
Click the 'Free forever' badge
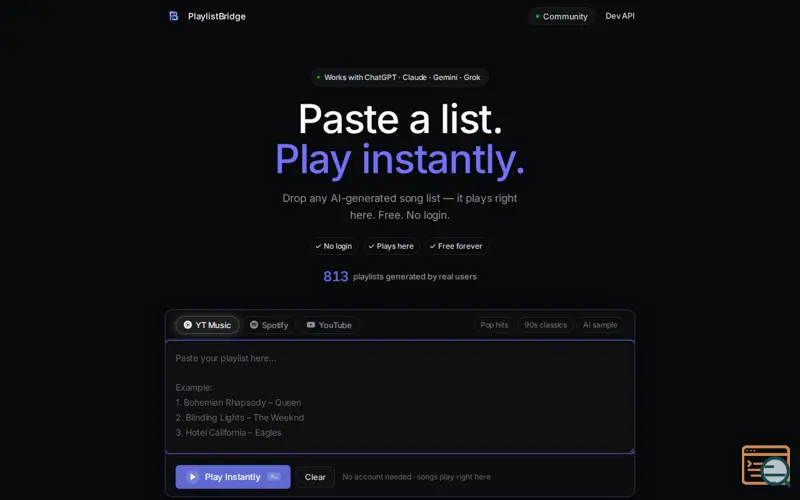point(456,246)
